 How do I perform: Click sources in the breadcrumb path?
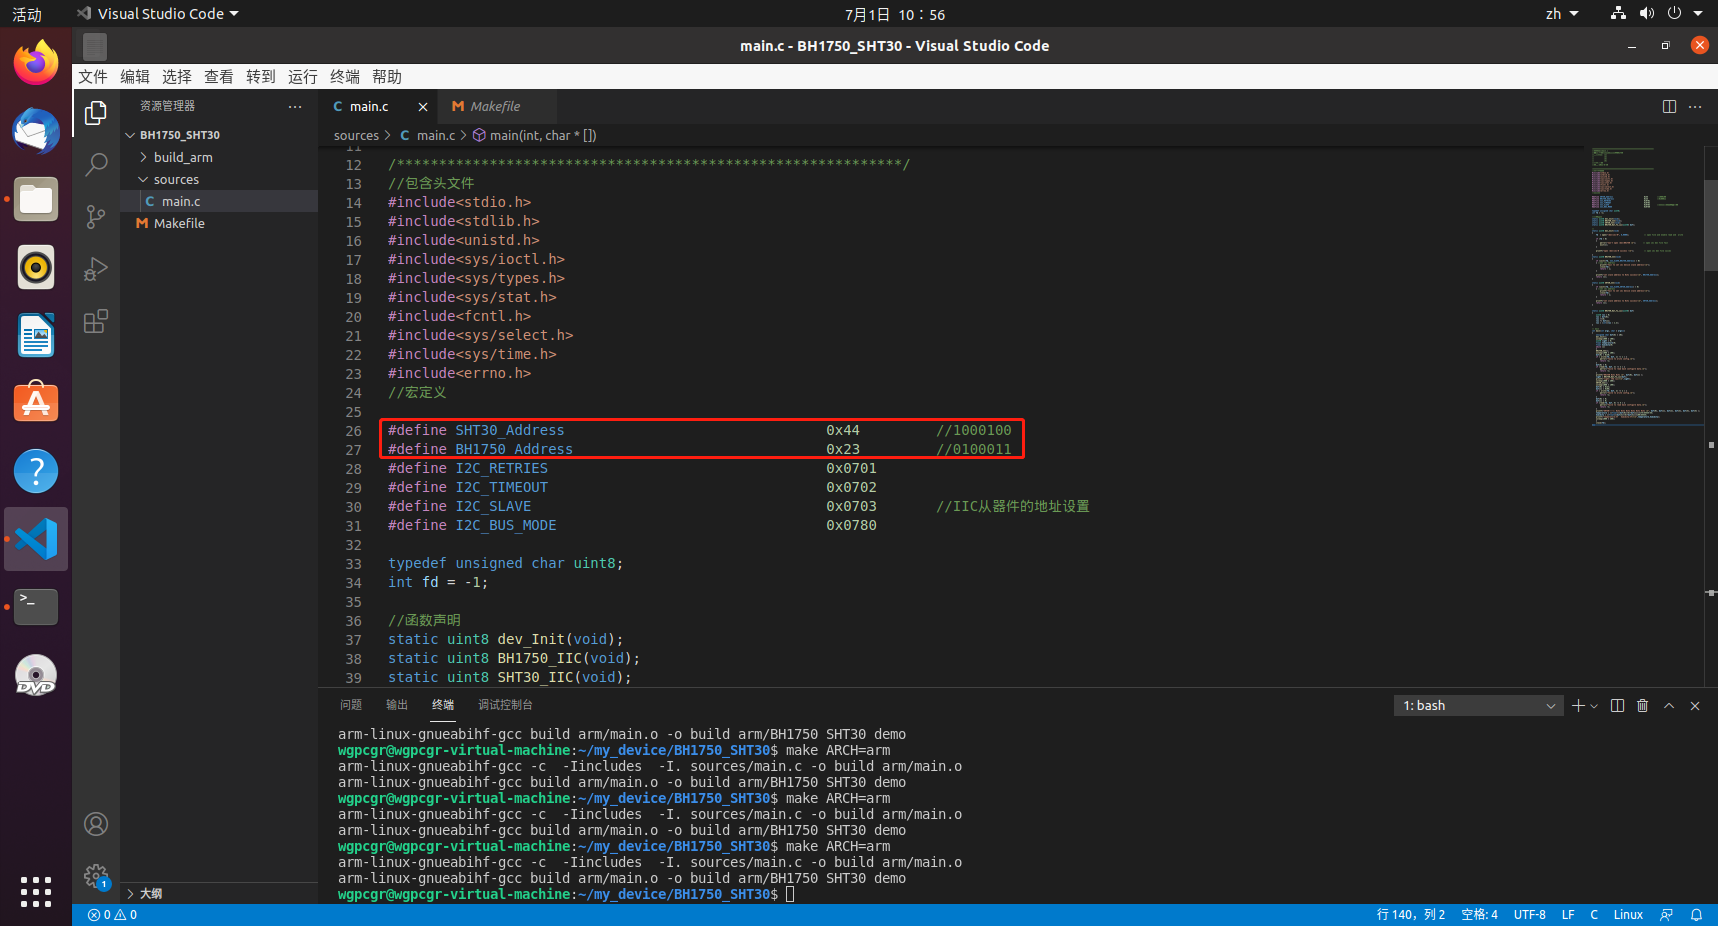357,136
